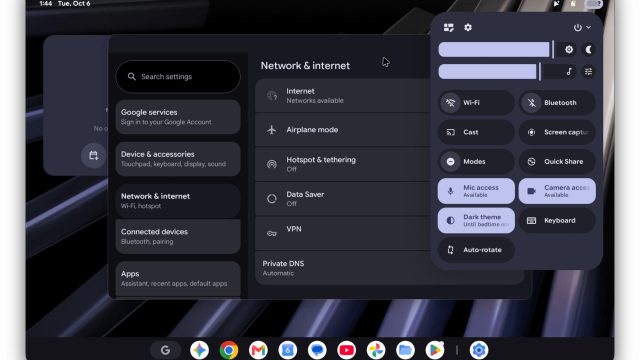Click the Internet globe icon

(272, 96)
